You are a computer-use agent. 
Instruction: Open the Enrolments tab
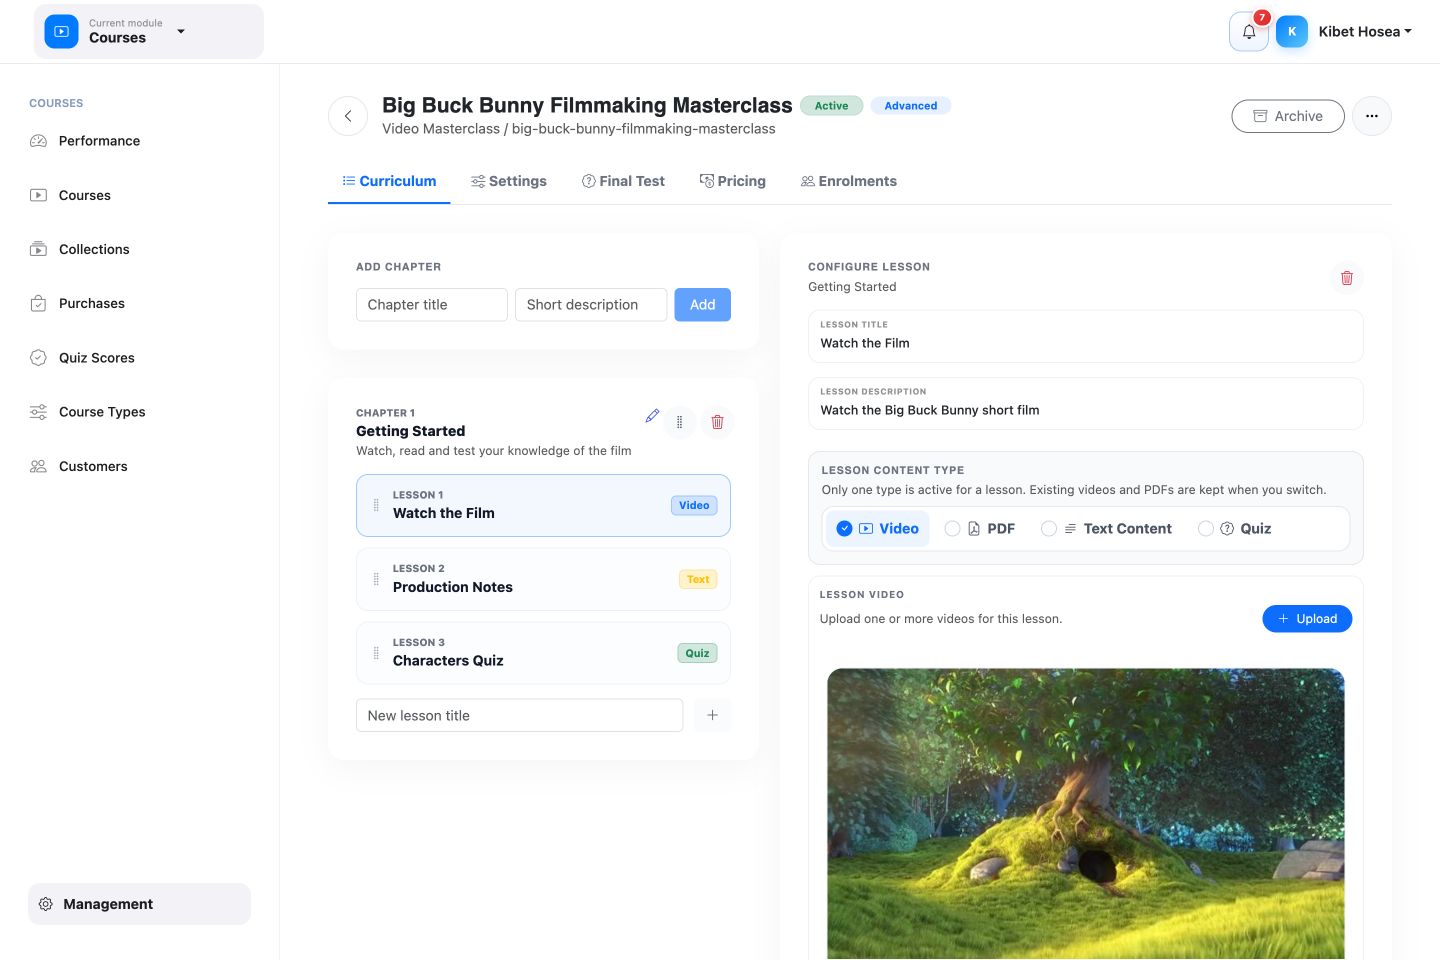coord(849,181)
